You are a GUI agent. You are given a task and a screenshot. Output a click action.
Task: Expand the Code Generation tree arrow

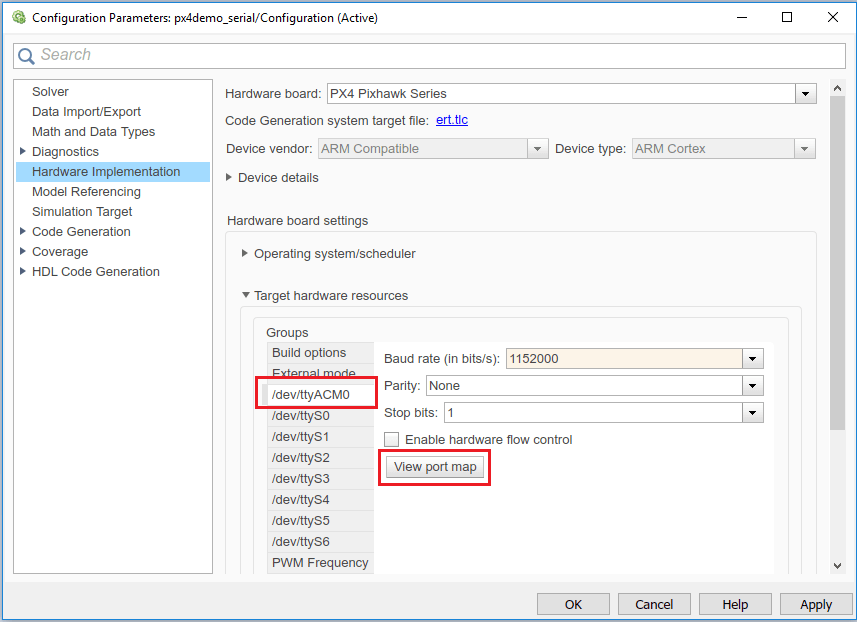[22, 231]
